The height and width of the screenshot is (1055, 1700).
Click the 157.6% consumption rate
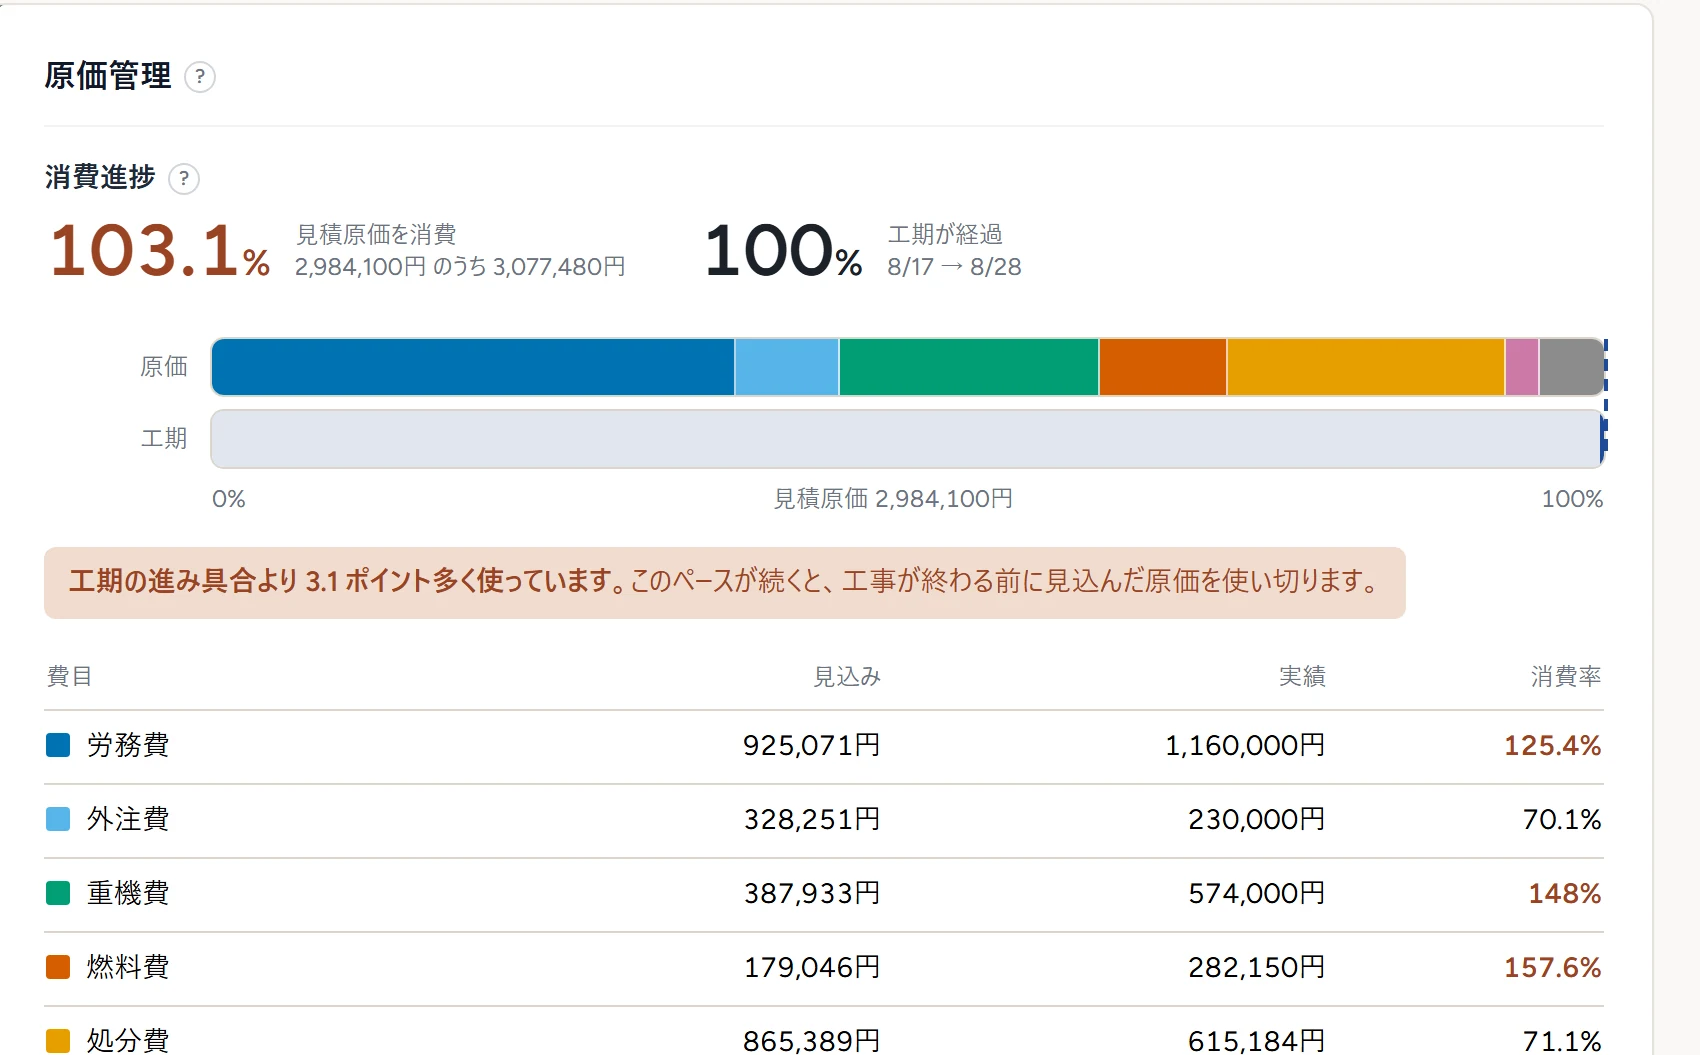tap(1553, 967)
